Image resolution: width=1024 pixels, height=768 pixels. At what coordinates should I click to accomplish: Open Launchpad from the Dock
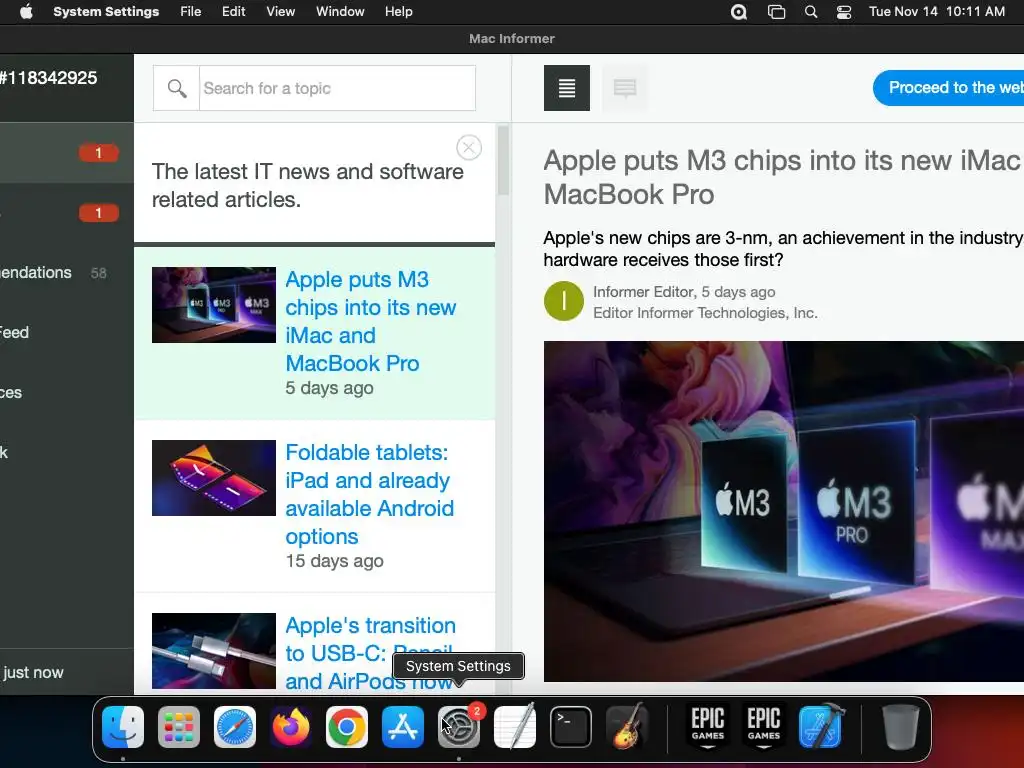click(x=179, y=727)
